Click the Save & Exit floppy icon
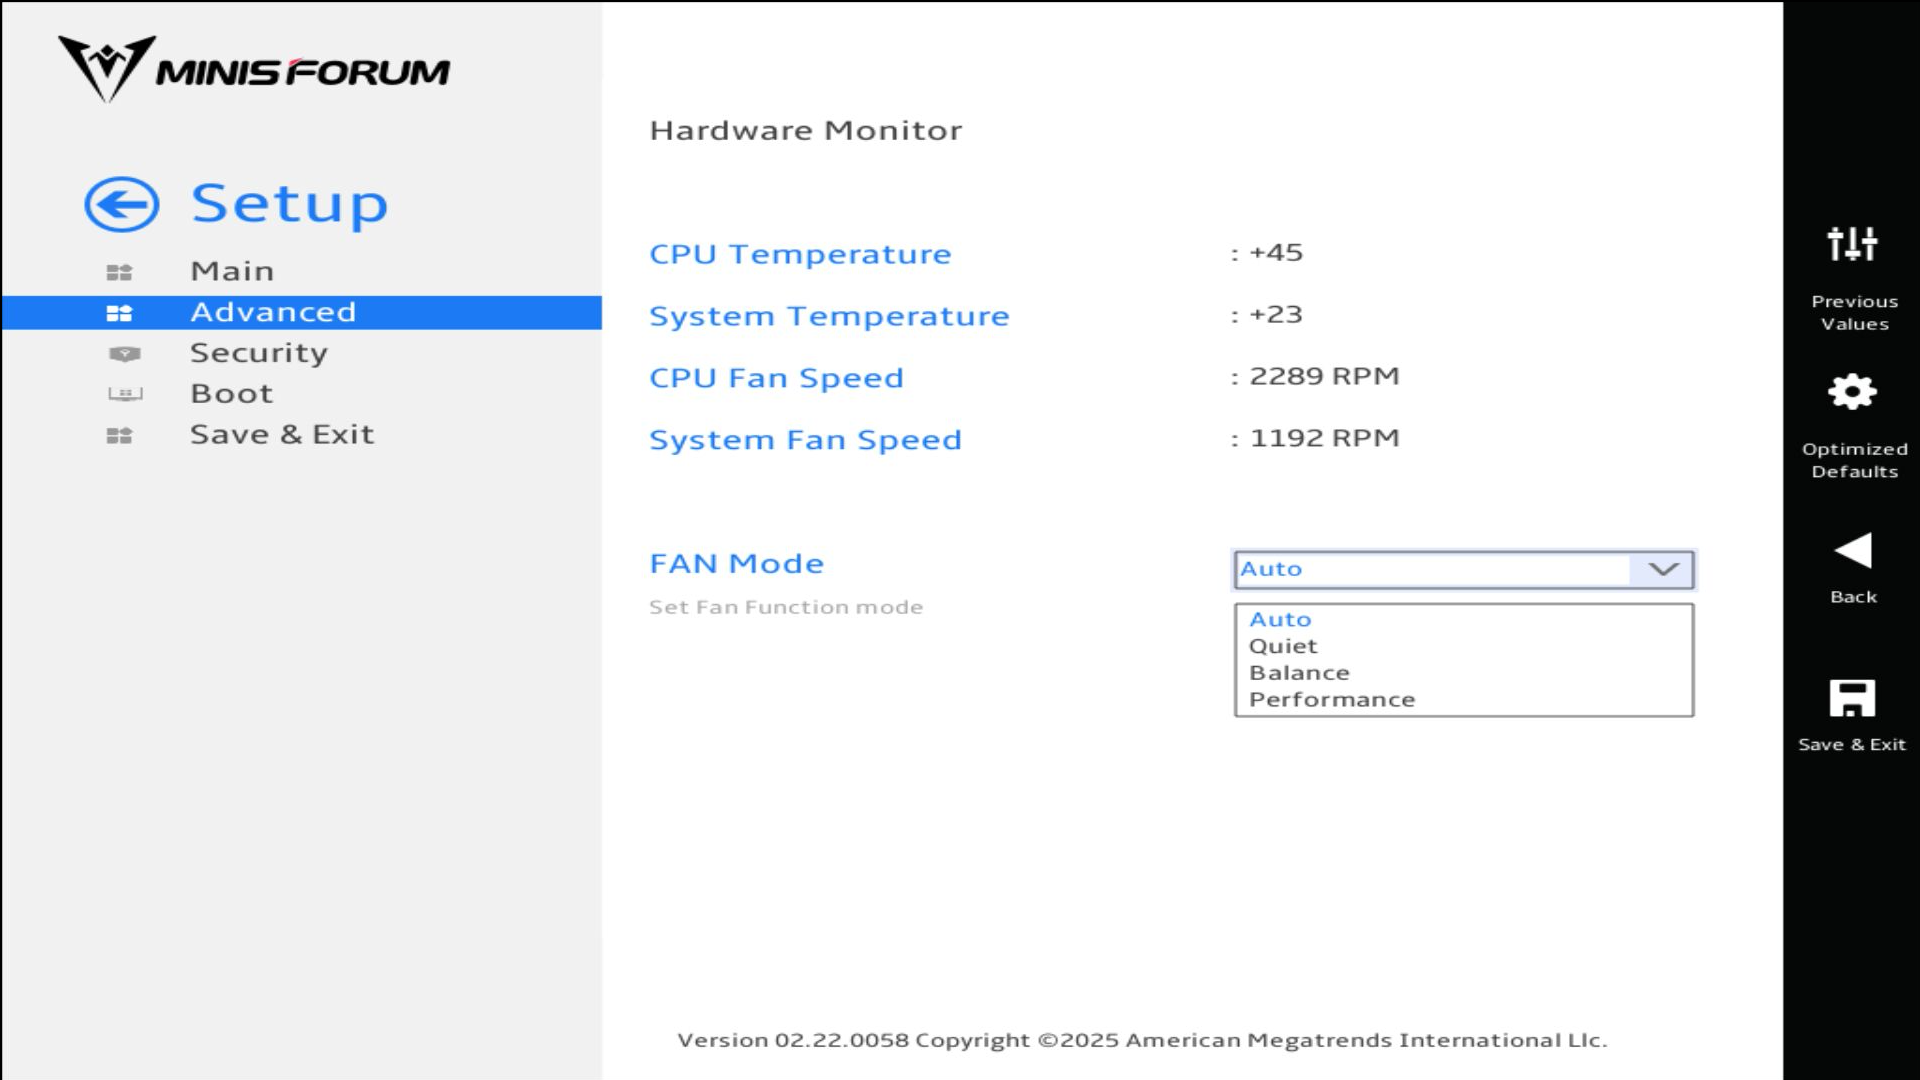Image resolution: width=1920 pixels, height=1080 pixels. coord(1852,698)
